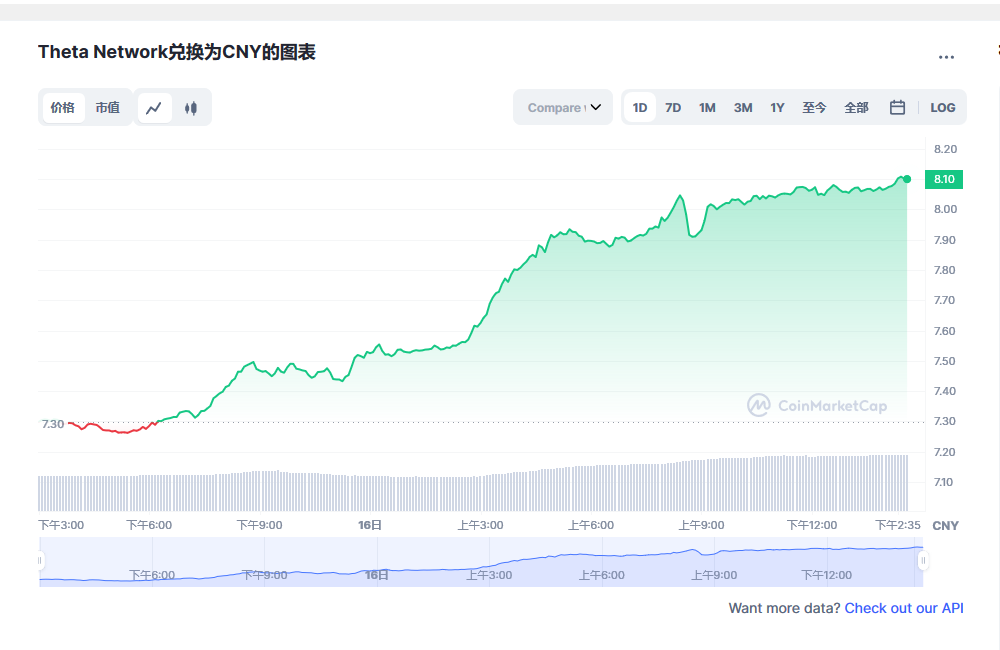Toggle LOG scale on the chart
Image resolution: width=1000 pixels, height=650 pixels.
pos(943,107)
